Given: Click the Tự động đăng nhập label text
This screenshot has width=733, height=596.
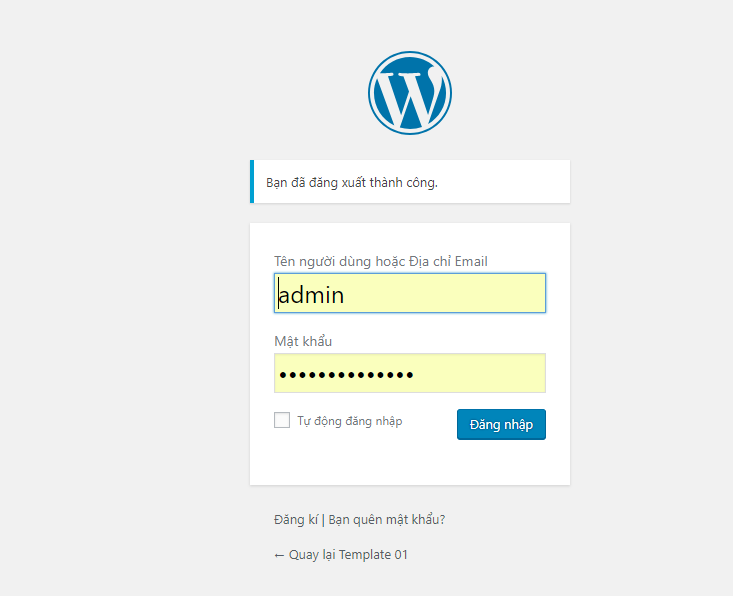Looking at the screenshot, I should click(x=350, y=421).
